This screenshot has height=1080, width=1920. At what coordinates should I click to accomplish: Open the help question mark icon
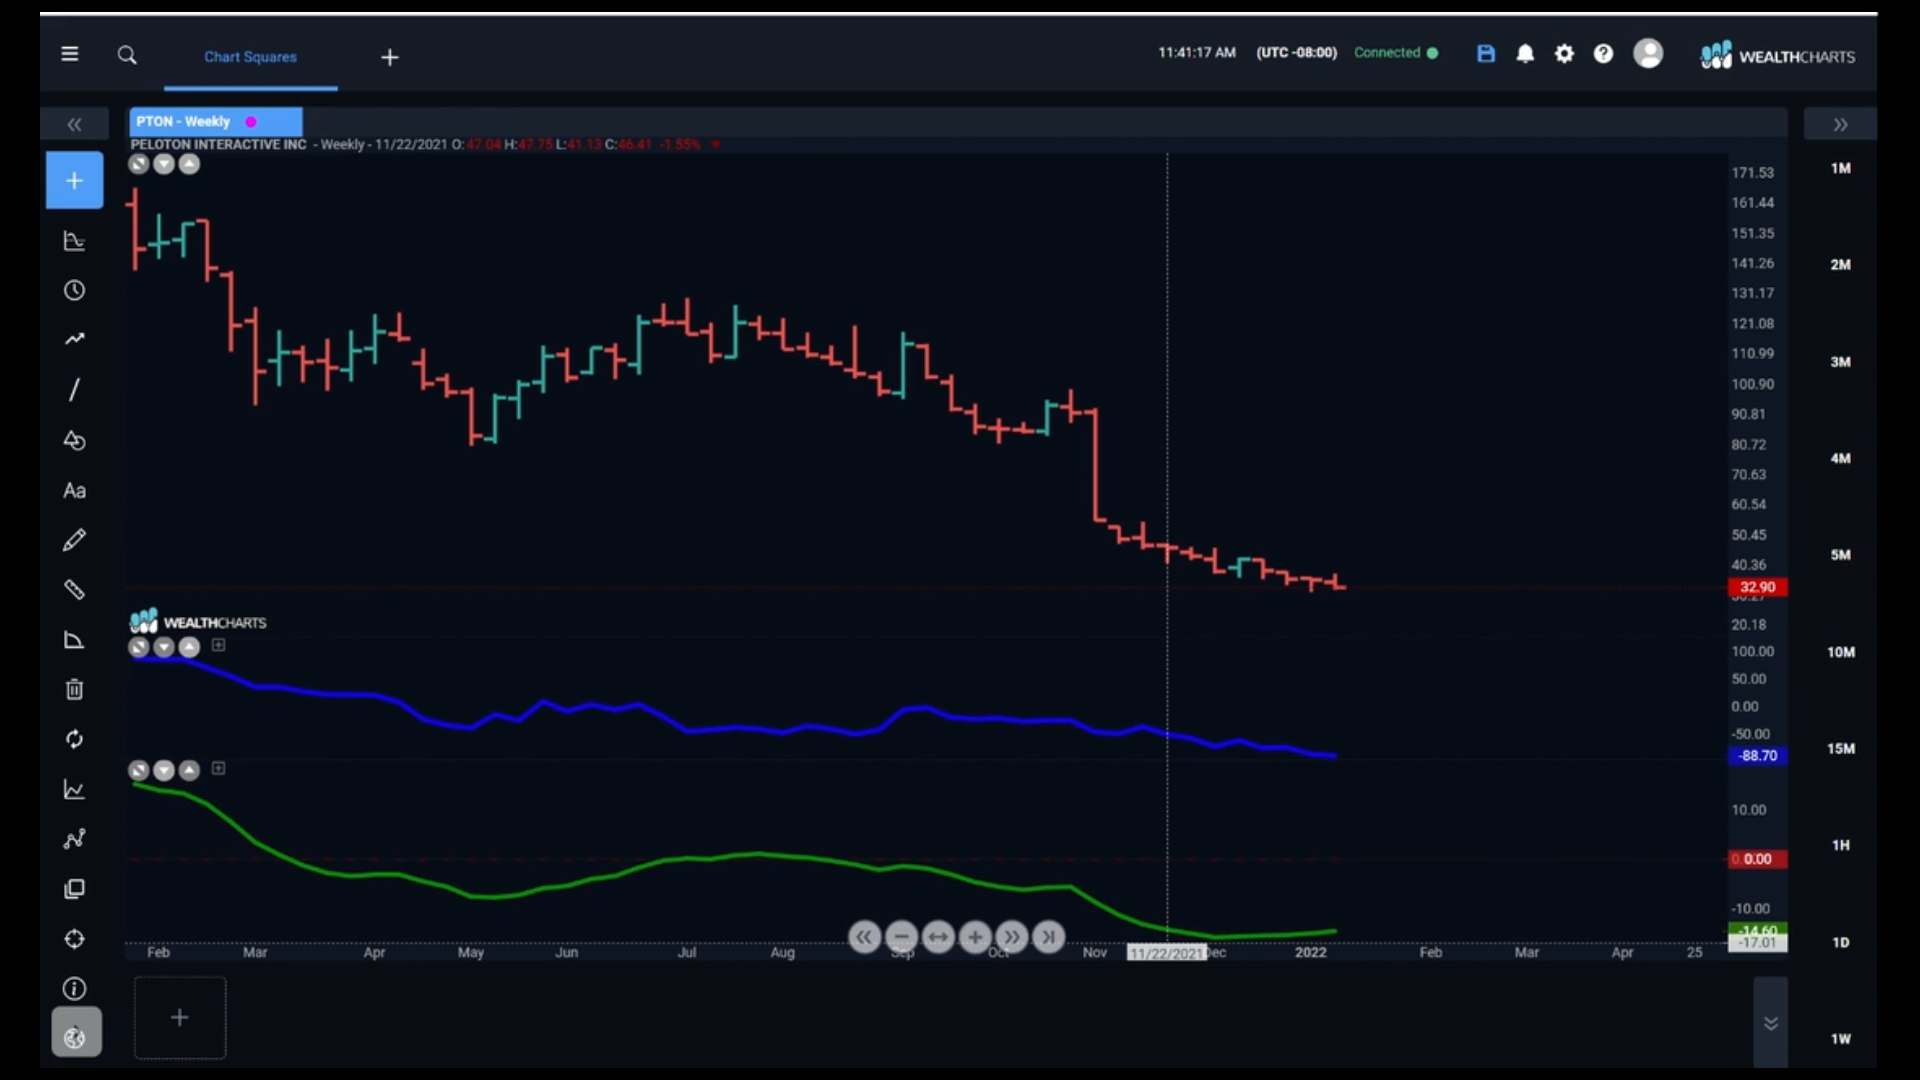(1603, 54)
